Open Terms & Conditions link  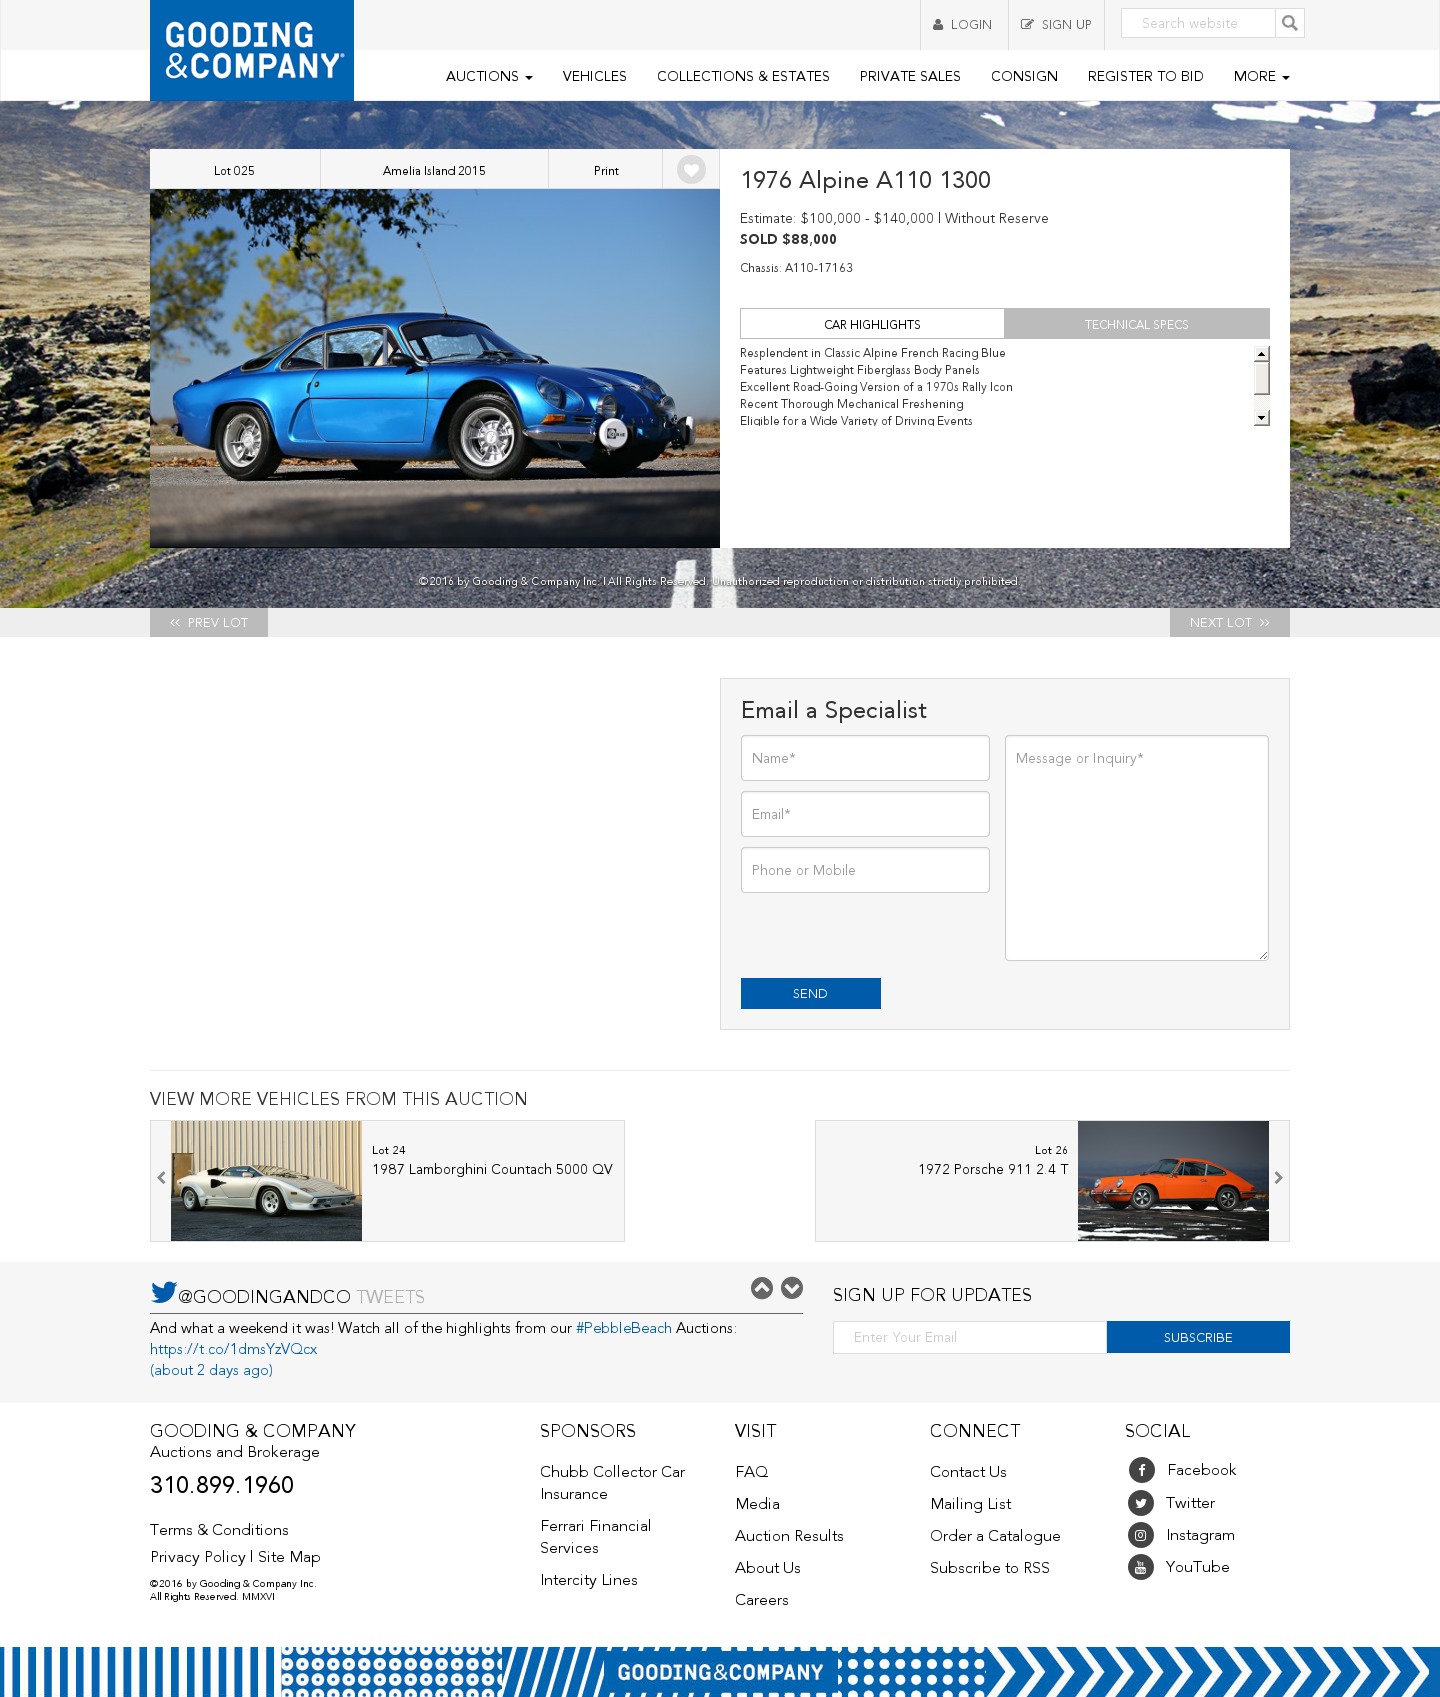point(219,1530)
